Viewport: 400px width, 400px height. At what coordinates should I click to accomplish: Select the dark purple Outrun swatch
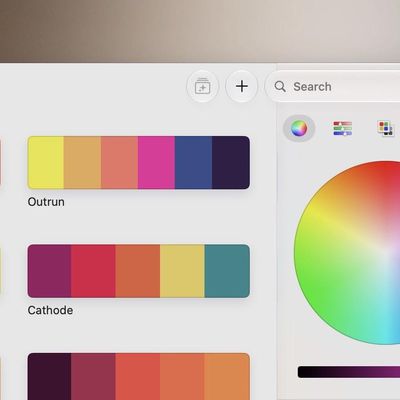click(231, 162)
